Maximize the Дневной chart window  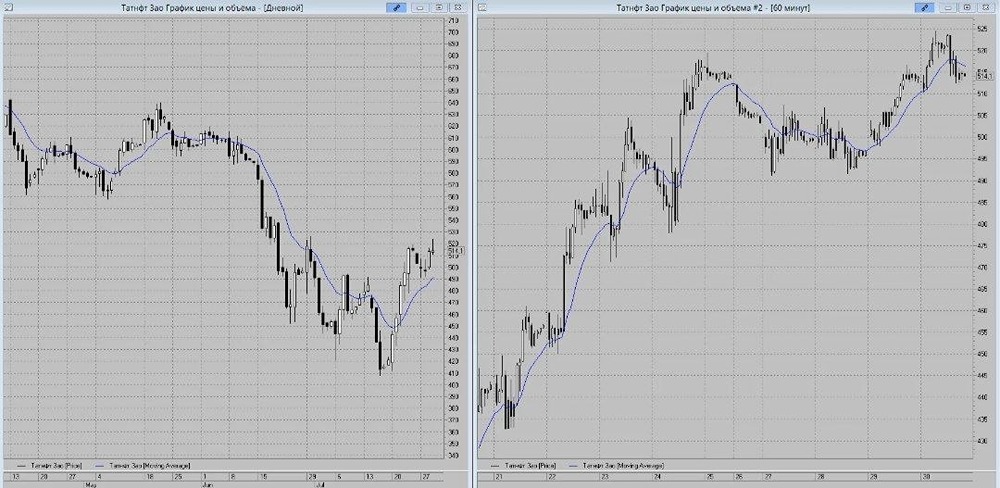pyautogui.click(x=439, y=7)
